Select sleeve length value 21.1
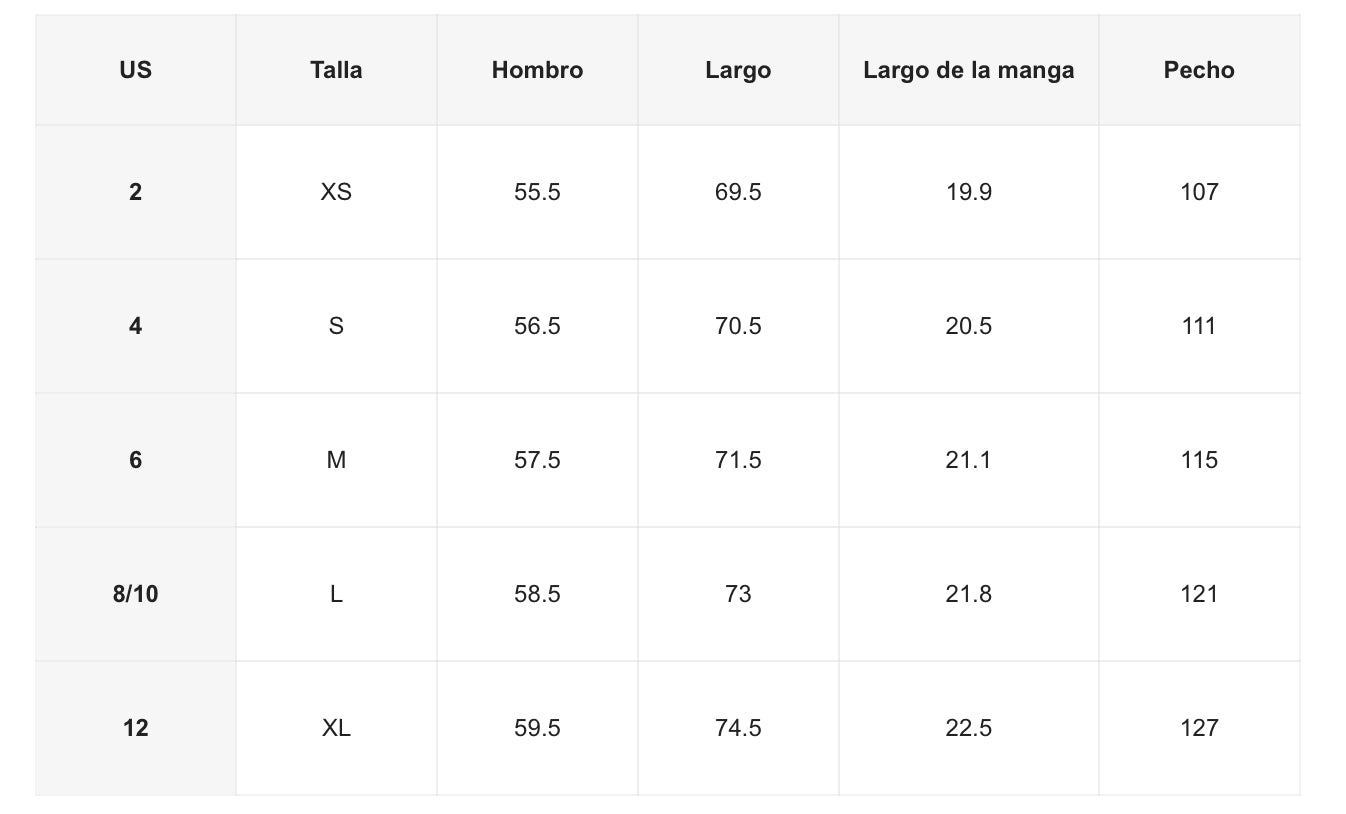This screenshot has width=1346, height=814. tap(968, 460)
